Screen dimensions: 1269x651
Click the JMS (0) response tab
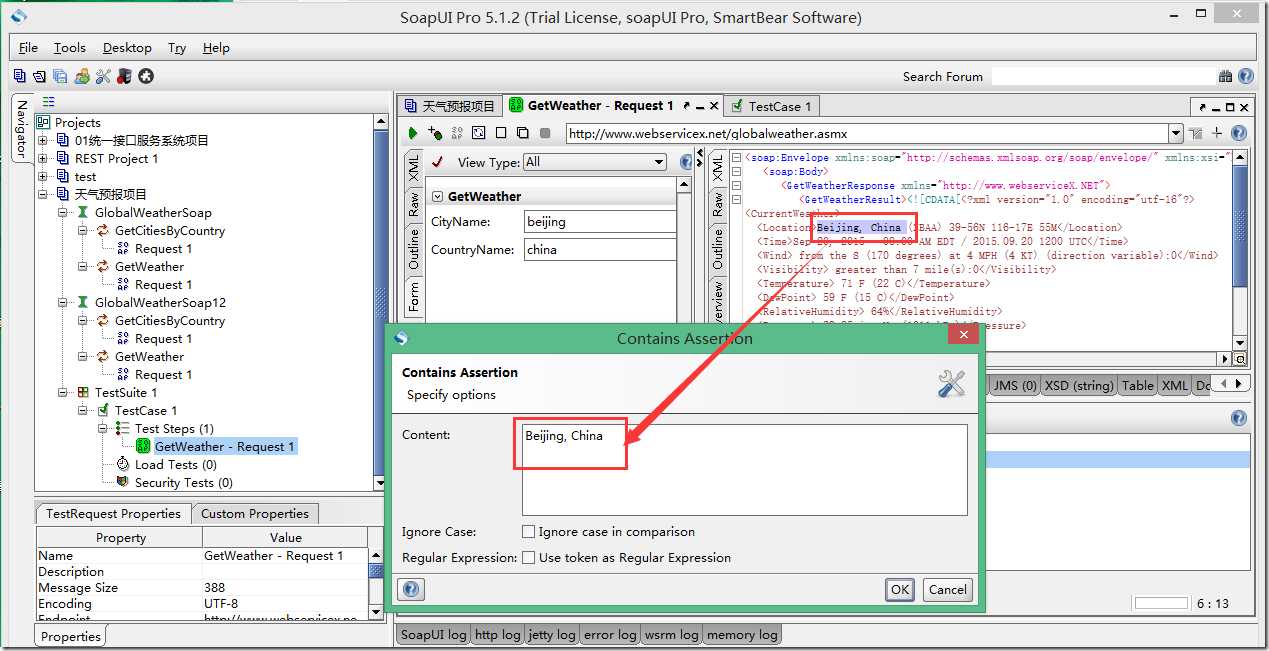(x=1014, y=386)
